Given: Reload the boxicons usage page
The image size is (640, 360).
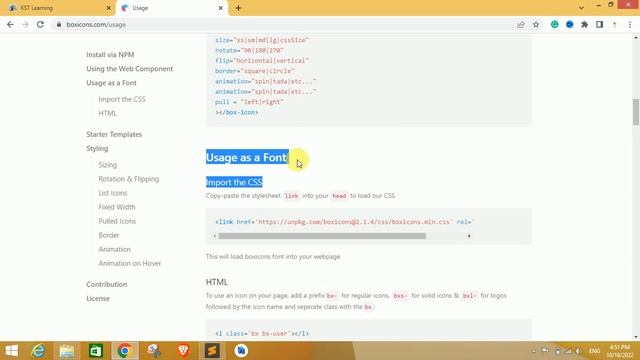Looking at the screenshot, I should pos(40,24).
